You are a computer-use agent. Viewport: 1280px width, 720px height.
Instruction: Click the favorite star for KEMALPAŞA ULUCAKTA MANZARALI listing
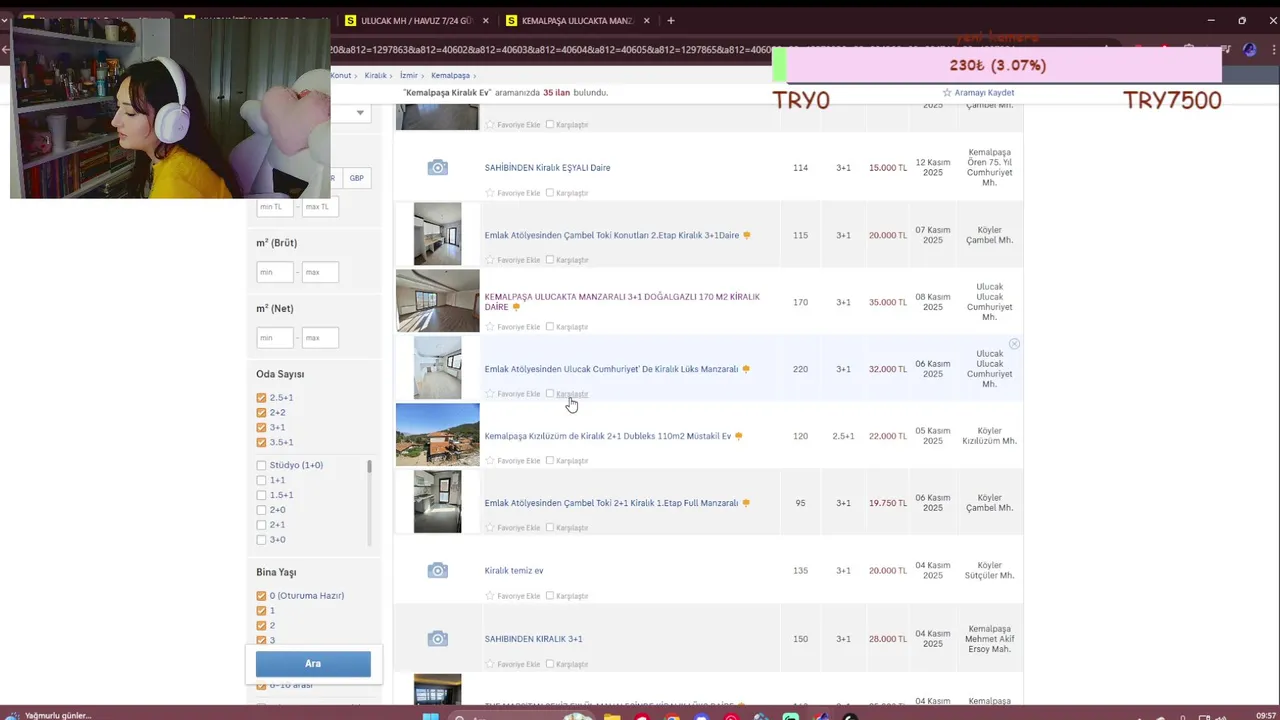click(x=490, y=327)
